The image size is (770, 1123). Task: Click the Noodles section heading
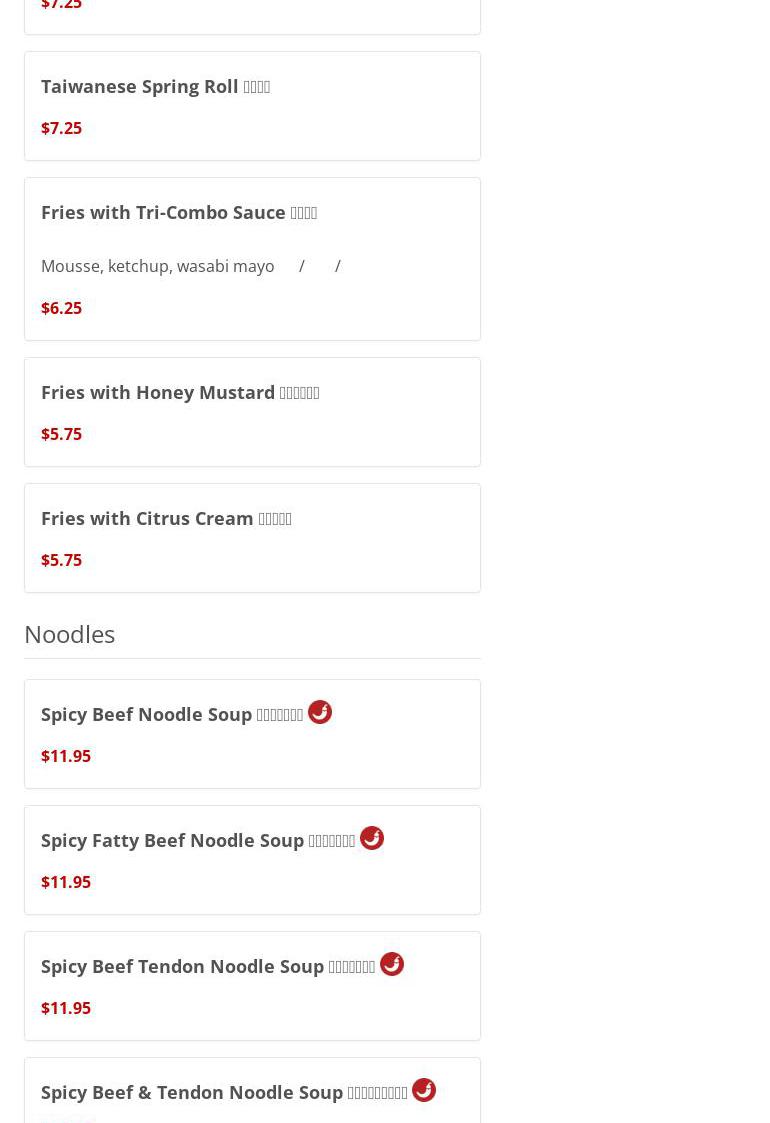click(x=70, y=634)
